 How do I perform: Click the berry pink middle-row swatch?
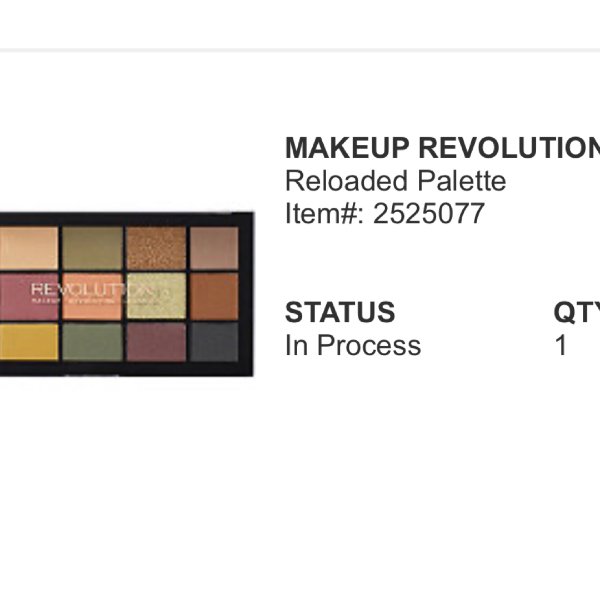(29, 296)
